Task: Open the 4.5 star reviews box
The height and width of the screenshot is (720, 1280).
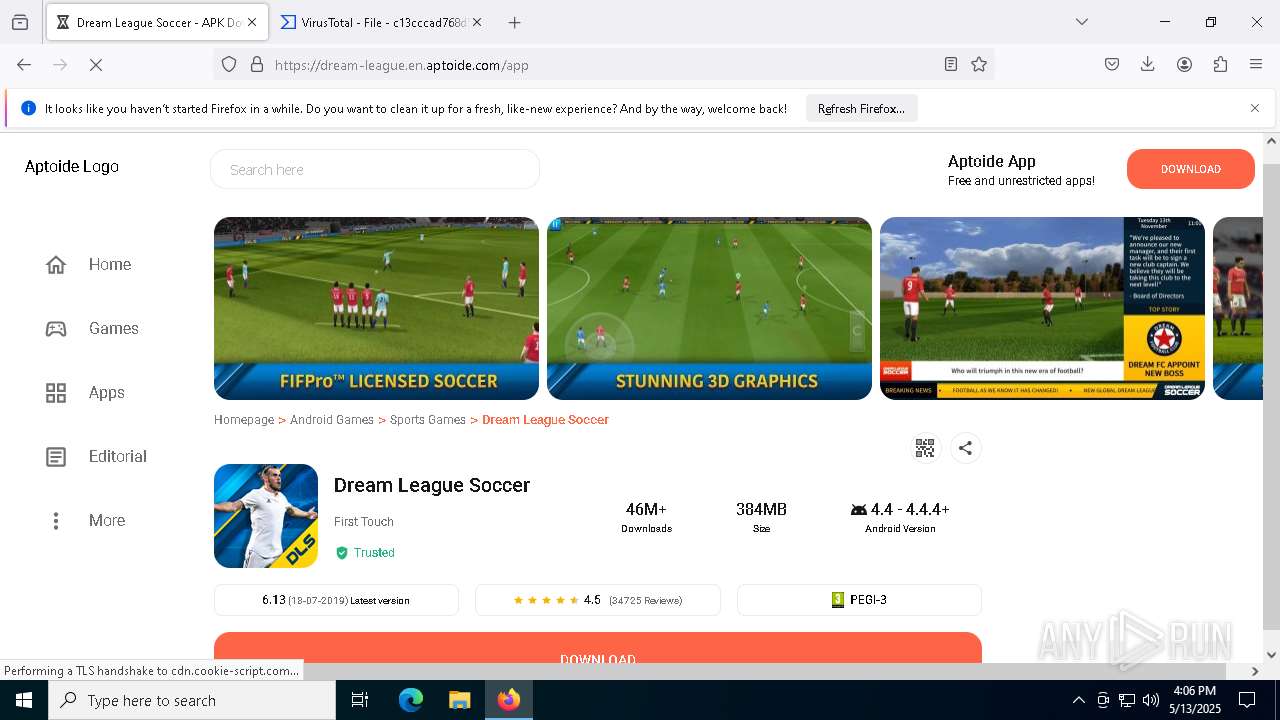Action: (x=598, y=600)
